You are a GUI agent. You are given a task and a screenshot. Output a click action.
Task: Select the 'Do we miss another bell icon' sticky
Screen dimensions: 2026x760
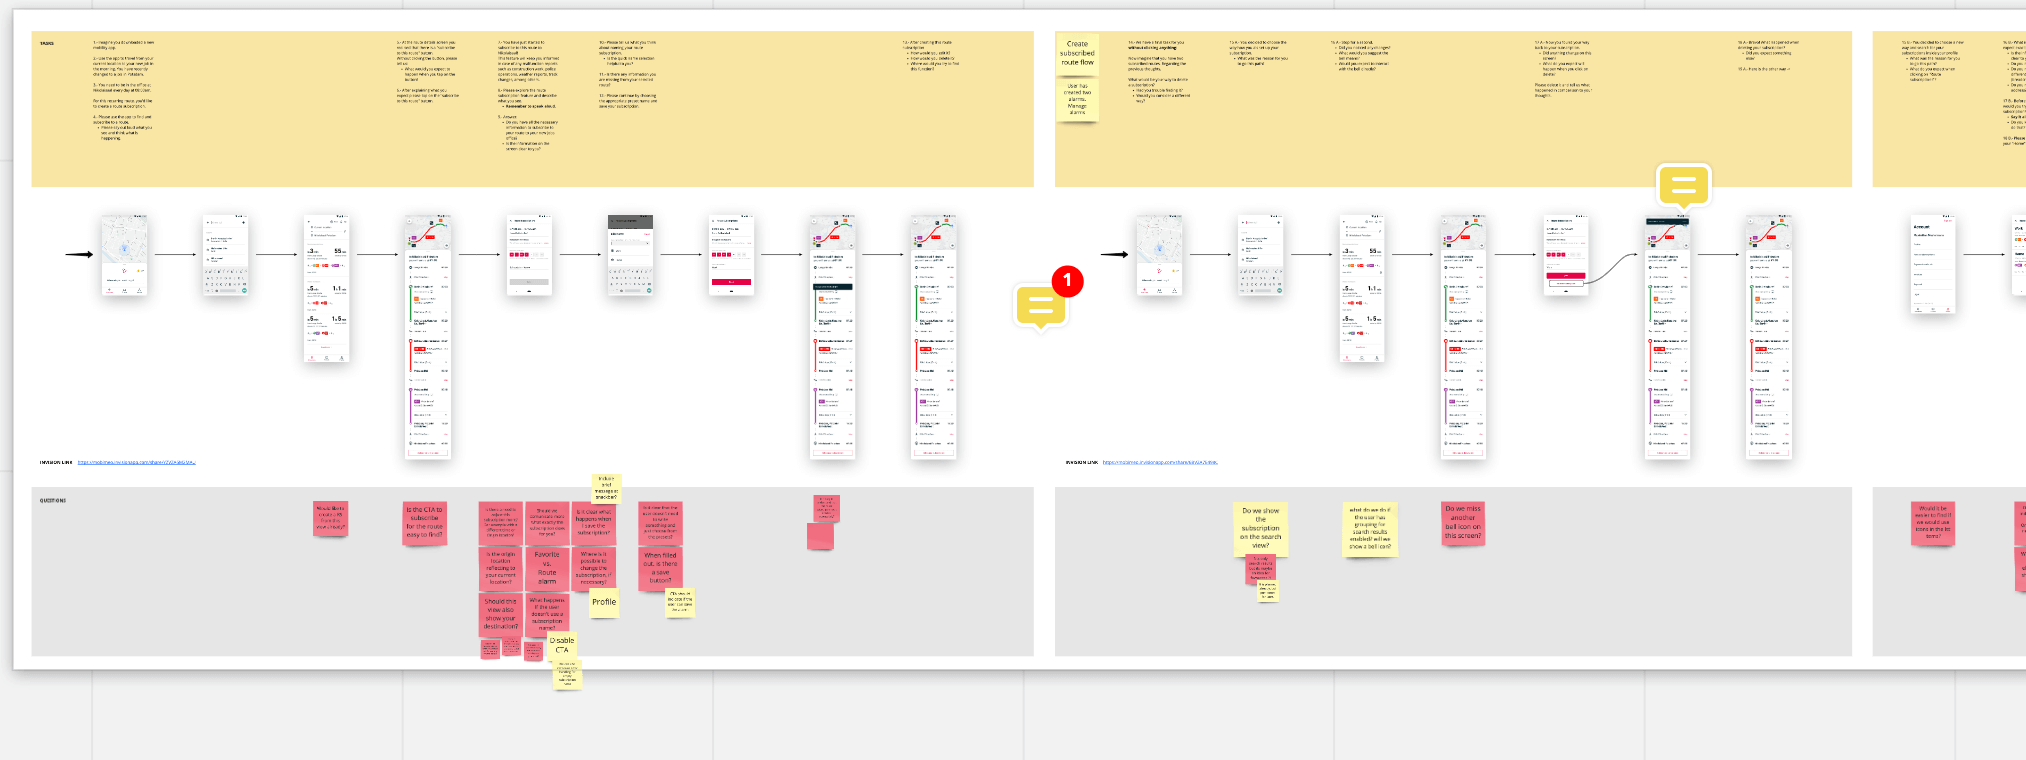(1462, 522)
